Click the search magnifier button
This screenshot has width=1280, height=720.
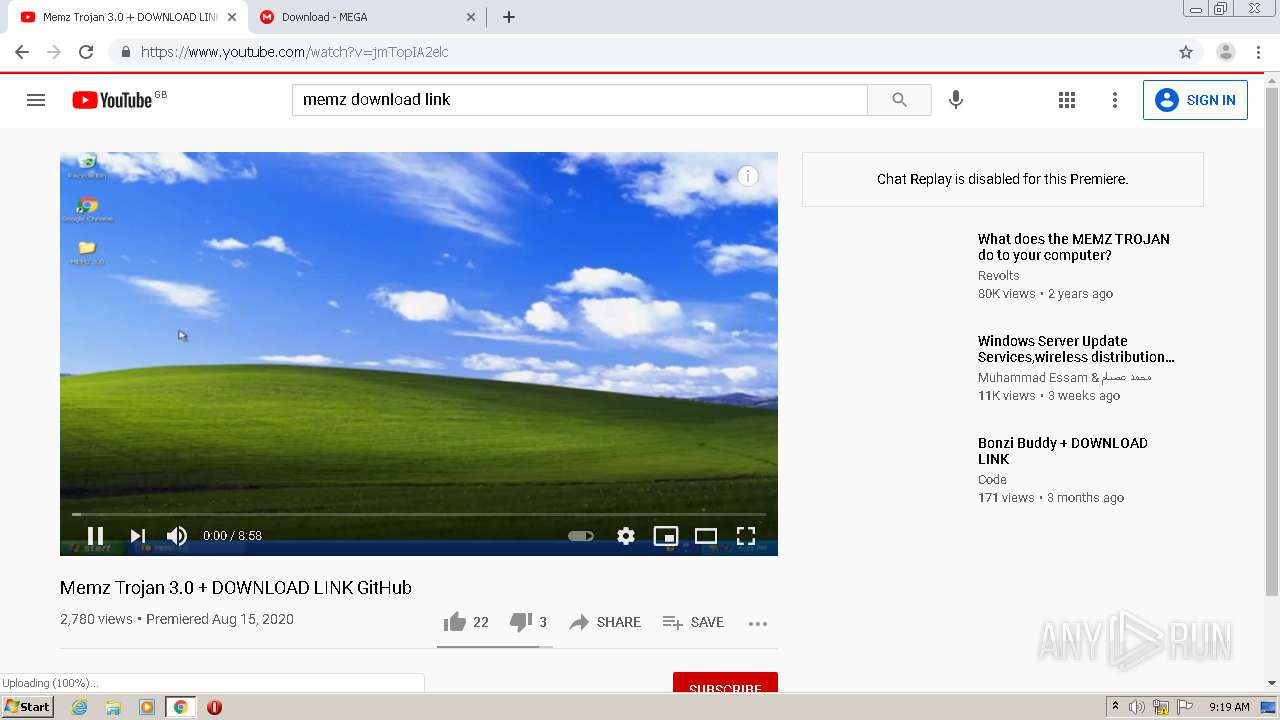click(x=899, y=100)
